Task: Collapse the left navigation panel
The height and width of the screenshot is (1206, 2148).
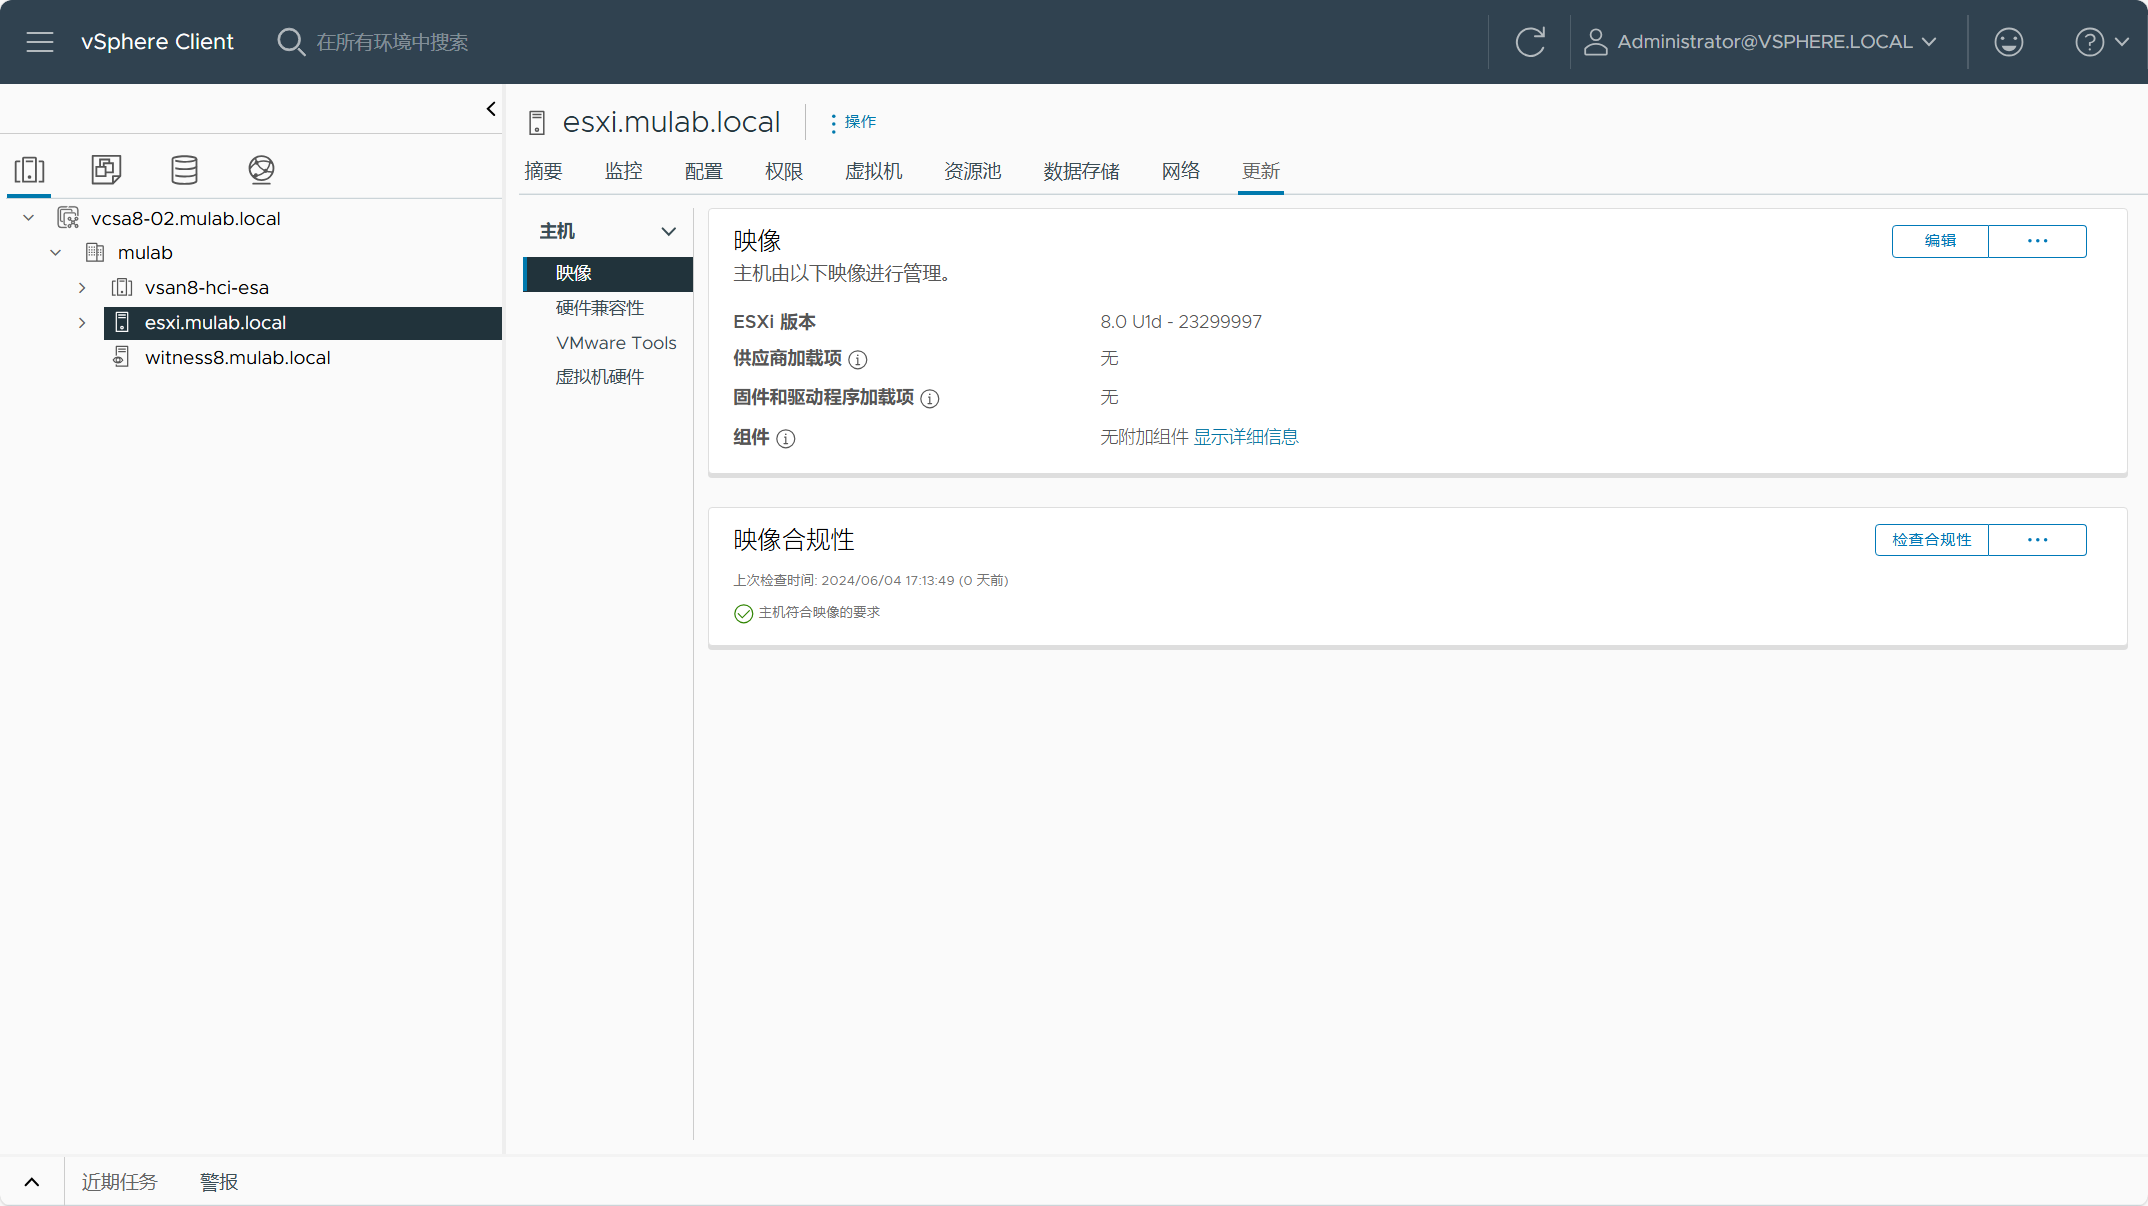Action: click(x=491, y=109)
